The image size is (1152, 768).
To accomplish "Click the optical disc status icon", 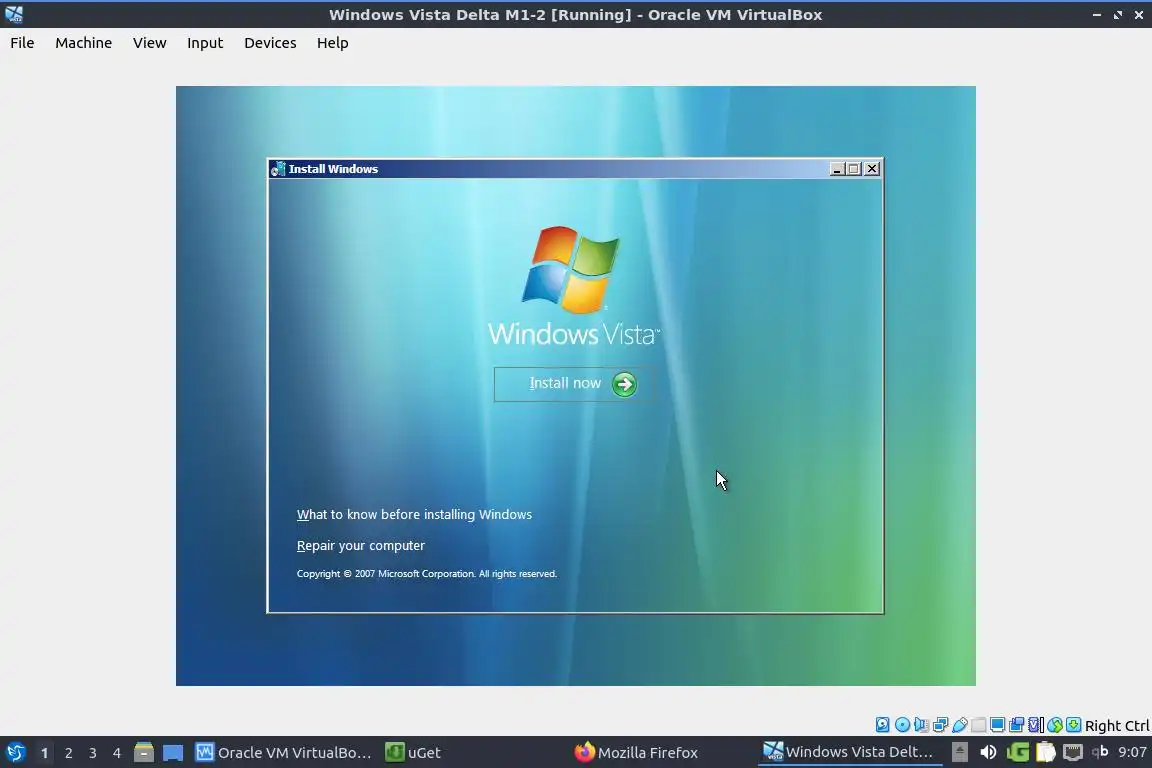I will point(903,725).
